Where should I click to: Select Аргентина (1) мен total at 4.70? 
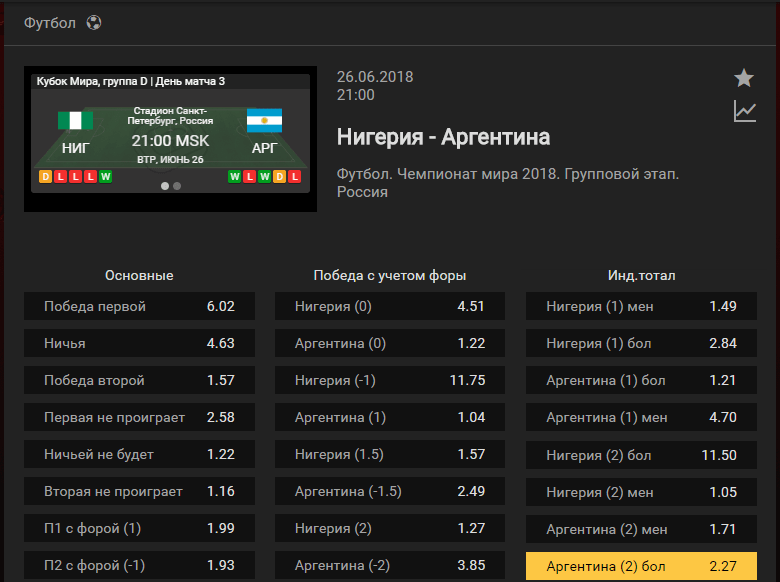point(641,417)
